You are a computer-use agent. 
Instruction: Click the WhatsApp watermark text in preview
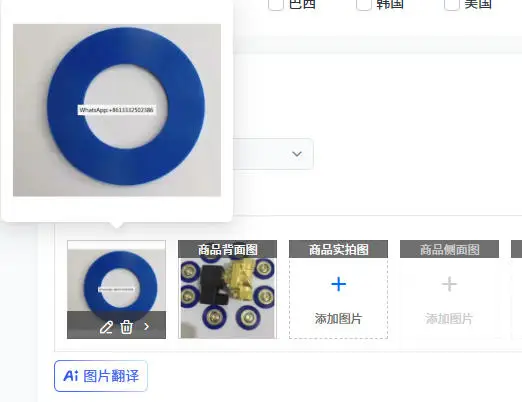[x=116, y=110]
